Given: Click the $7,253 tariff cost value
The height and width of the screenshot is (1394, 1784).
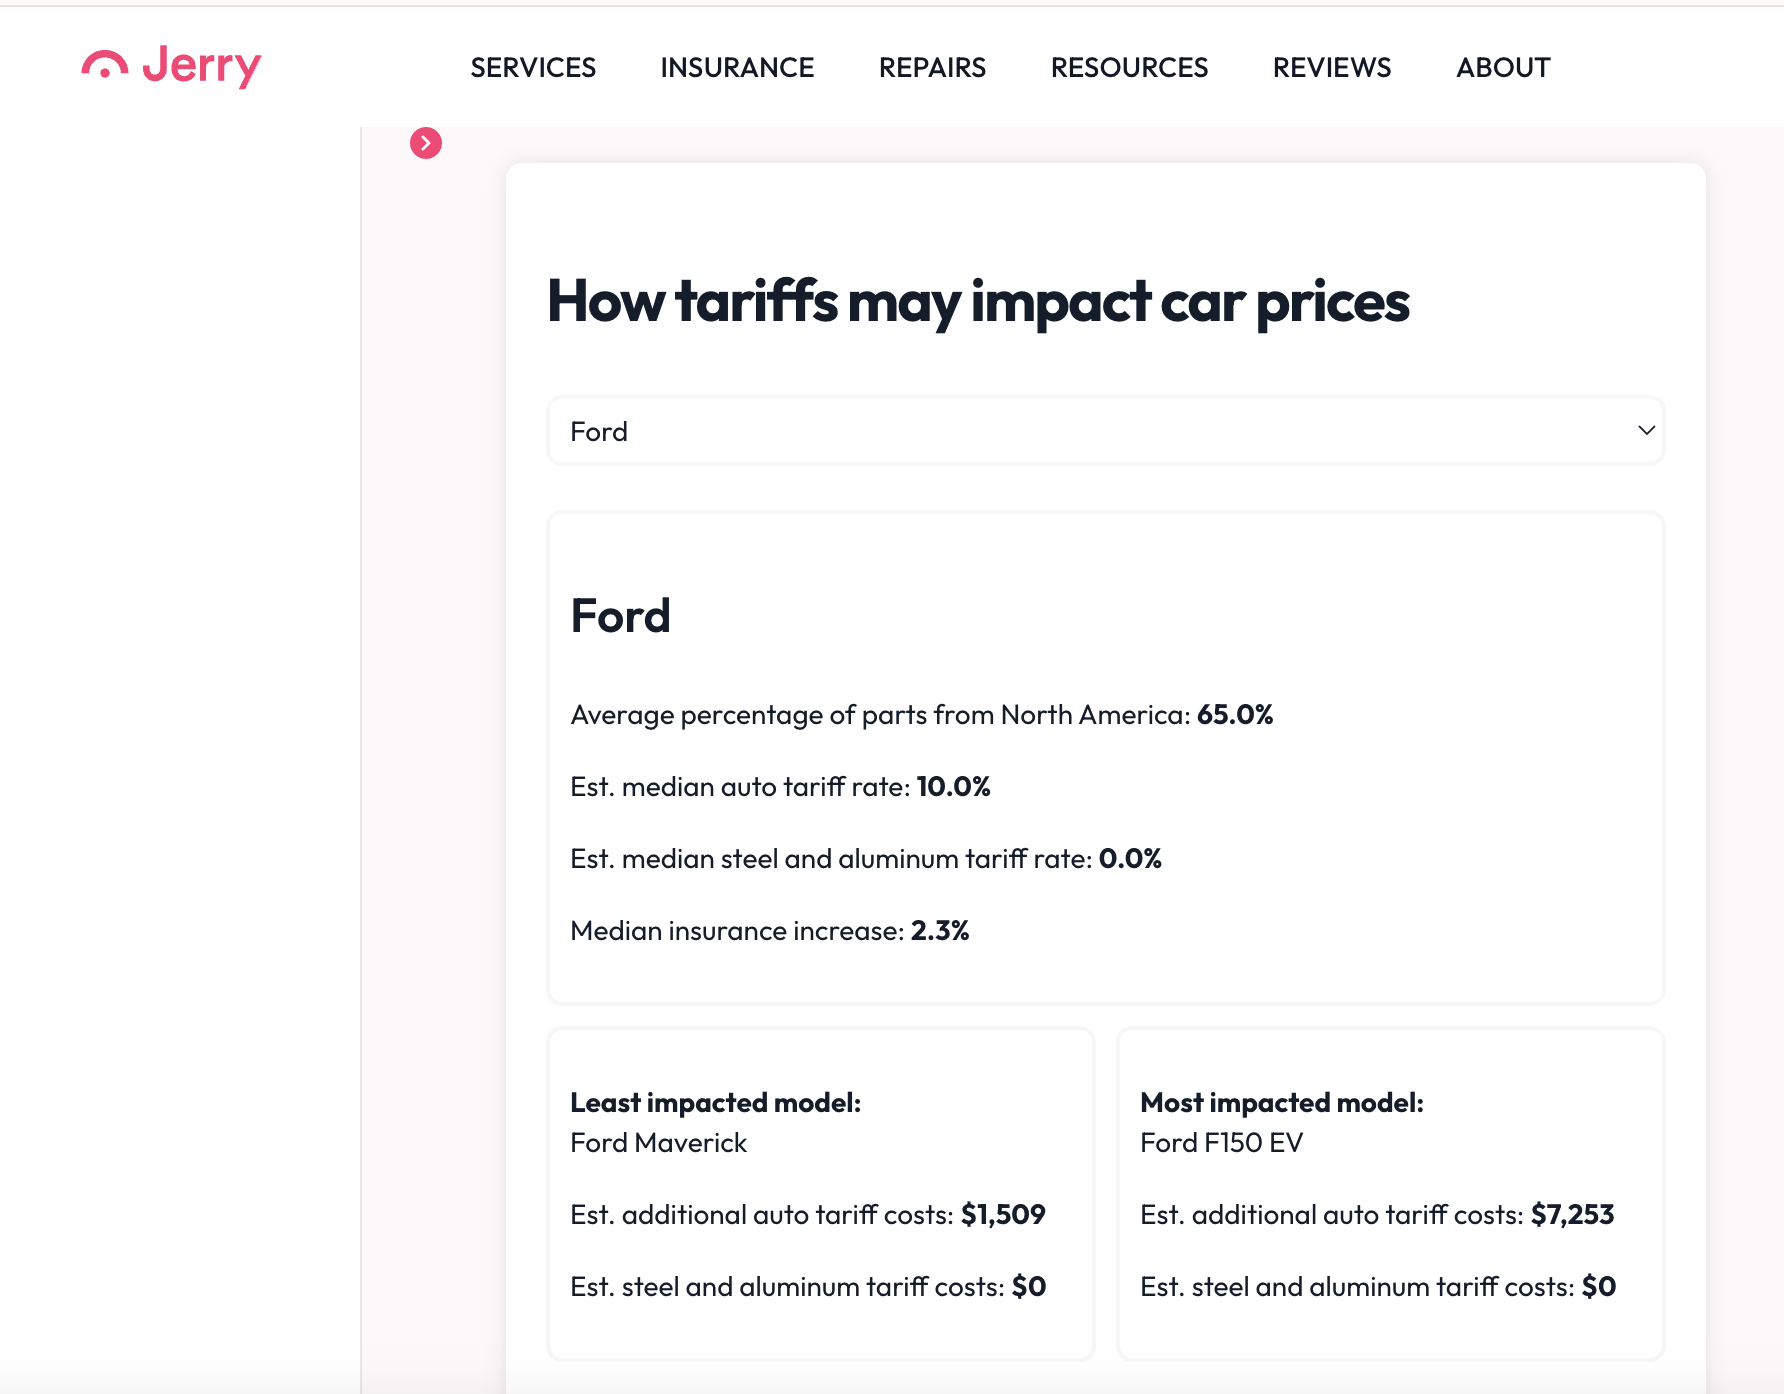Looking at the screenshot, I should point(1573,1214).
